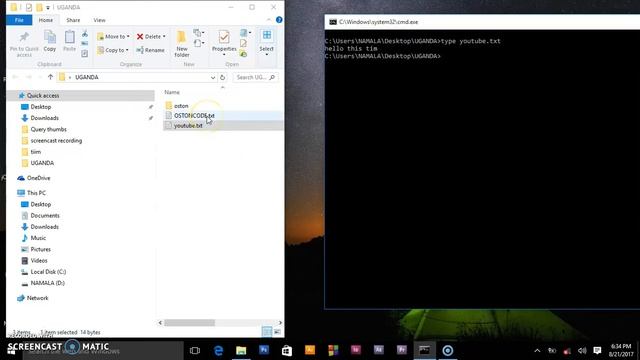The width and height of the screenshot is (640, 360).
Task: Click the Explorer help icon
Action: [279, 20]
